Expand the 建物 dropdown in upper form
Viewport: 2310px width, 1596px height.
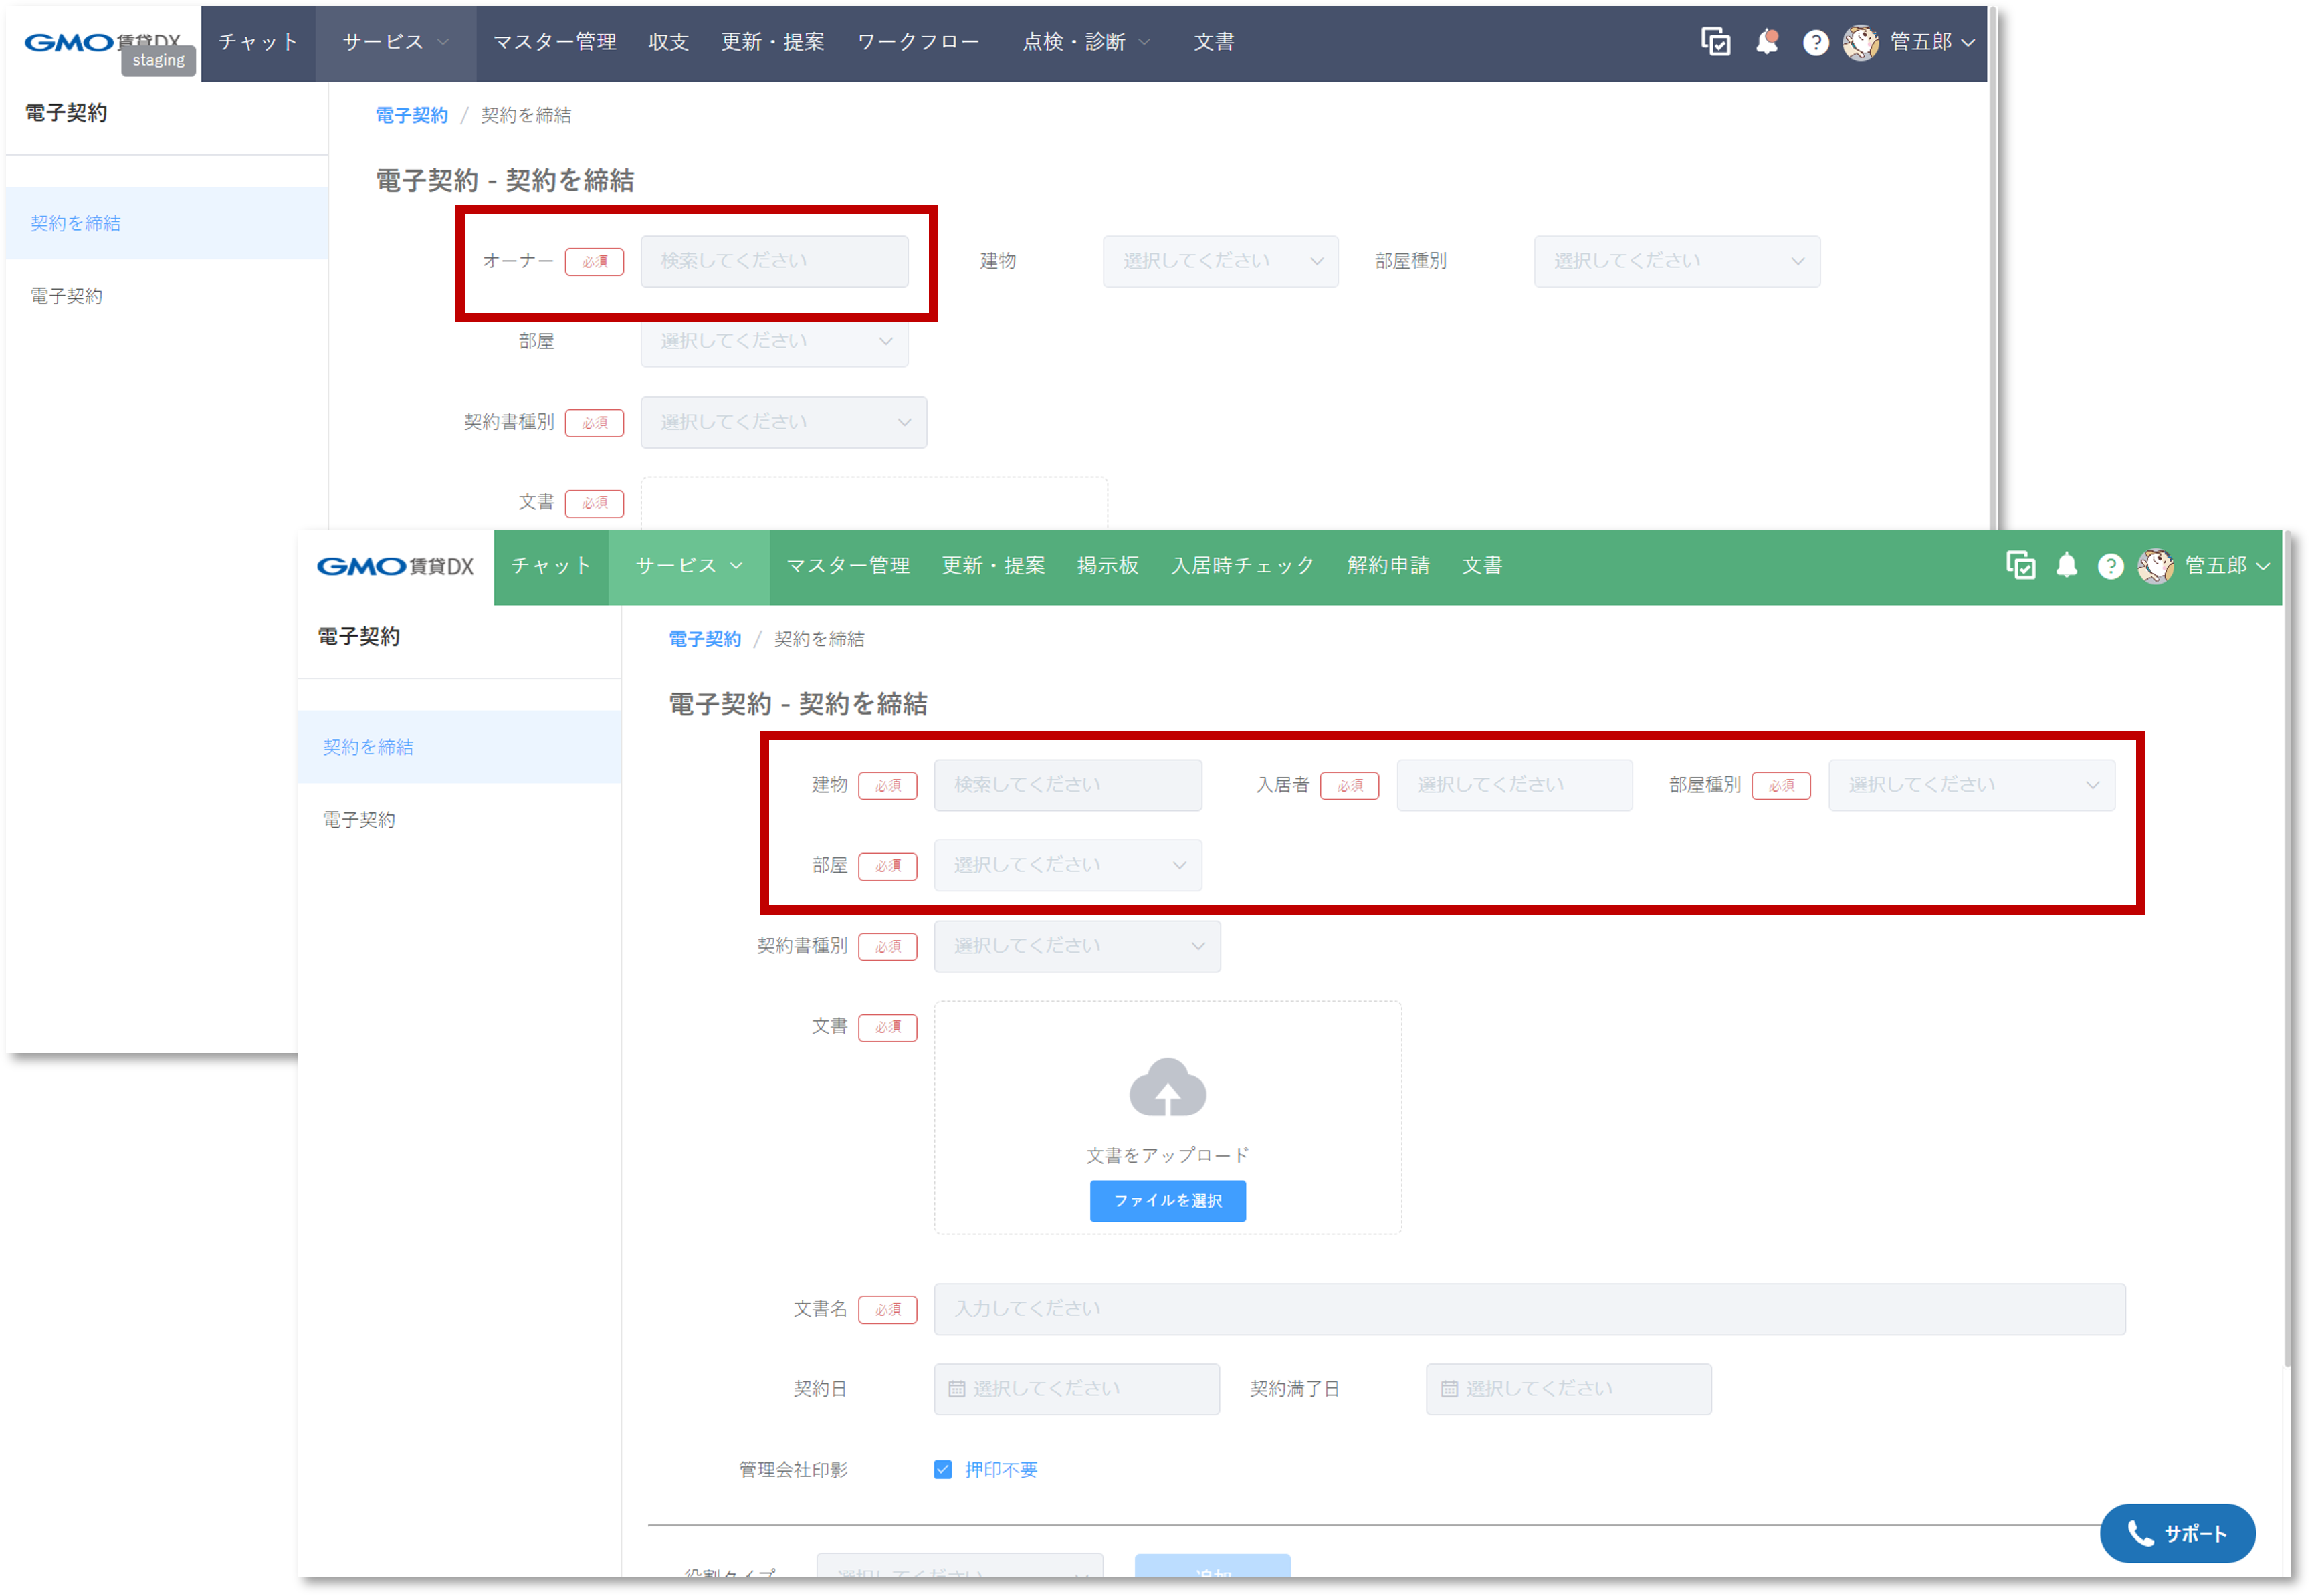coord(1219,262)
